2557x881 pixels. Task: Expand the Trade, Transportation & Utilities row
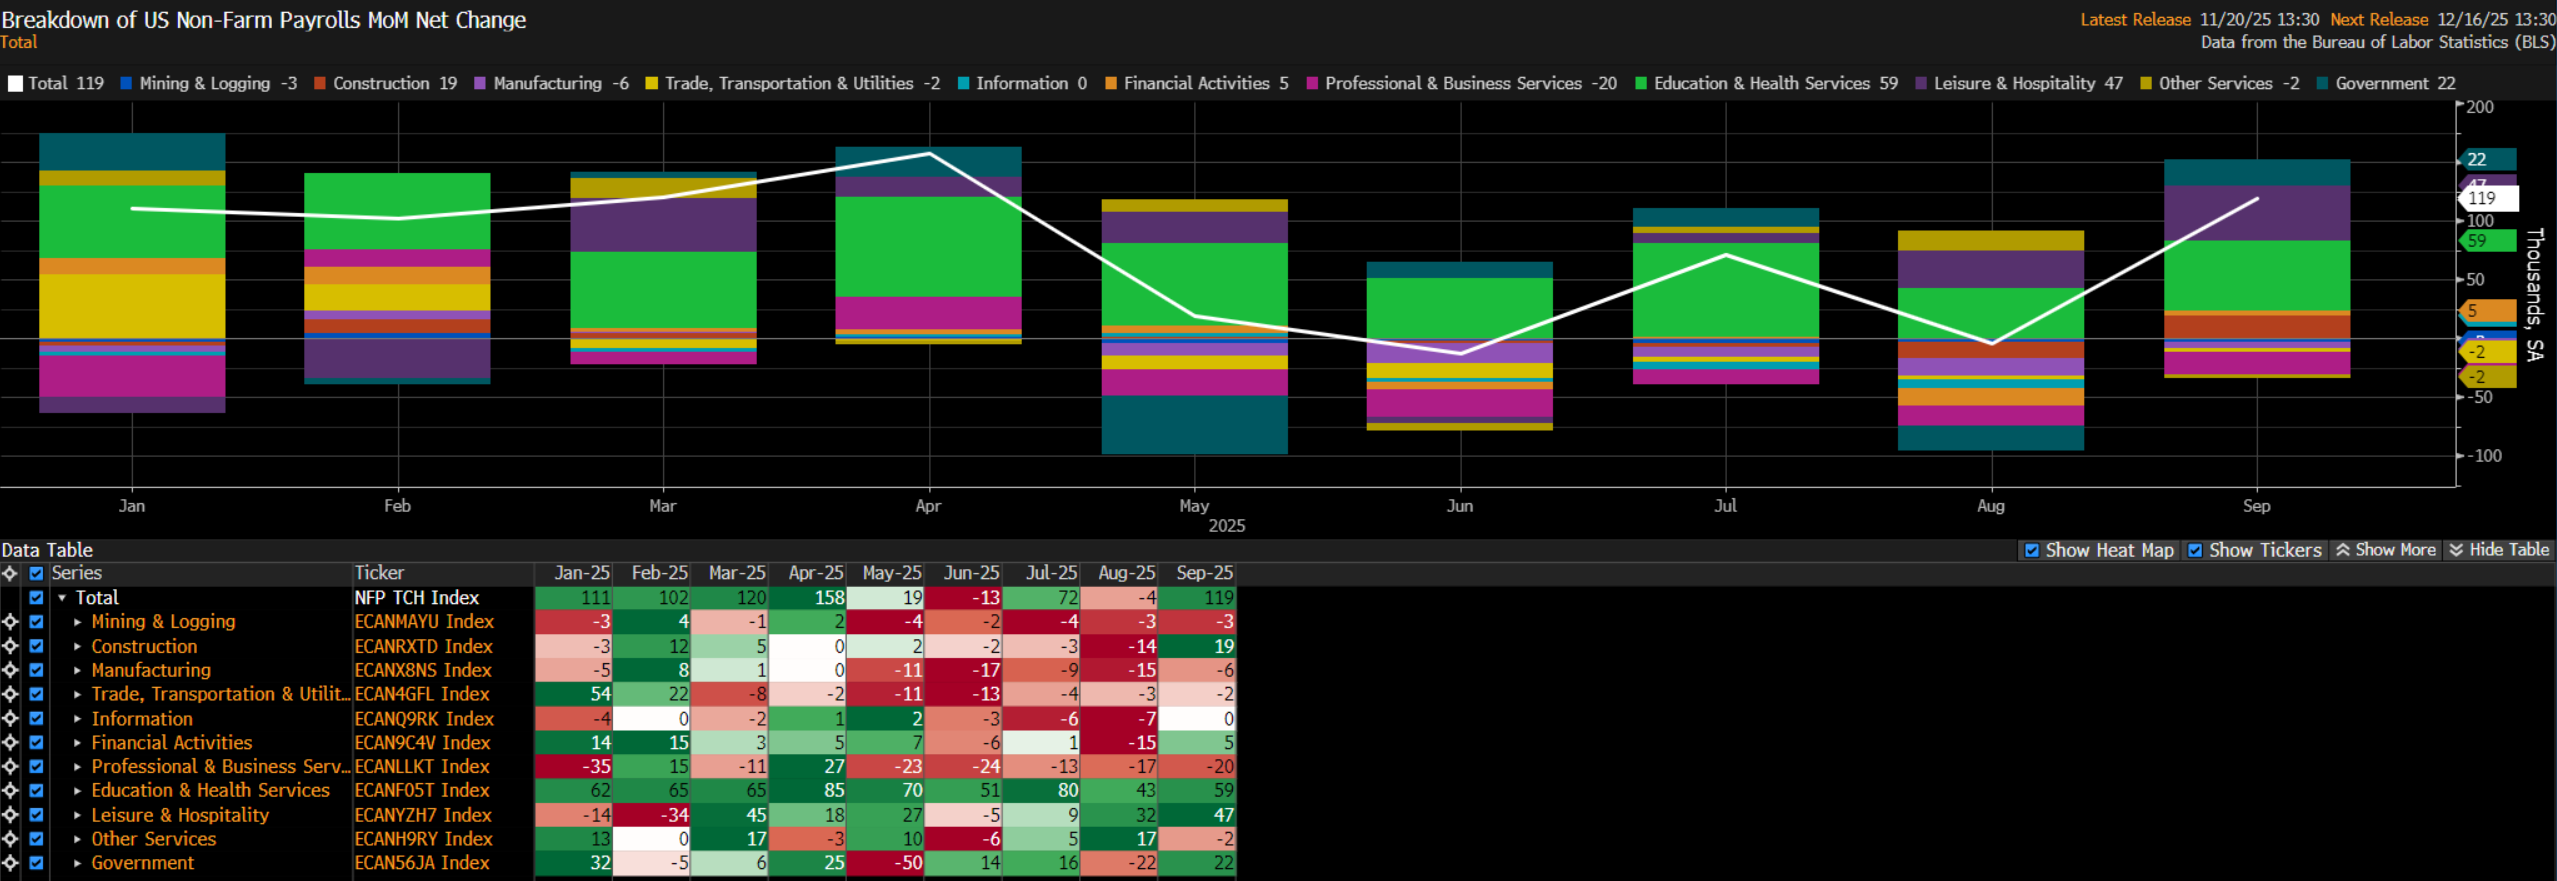click(x=78, y=694)
